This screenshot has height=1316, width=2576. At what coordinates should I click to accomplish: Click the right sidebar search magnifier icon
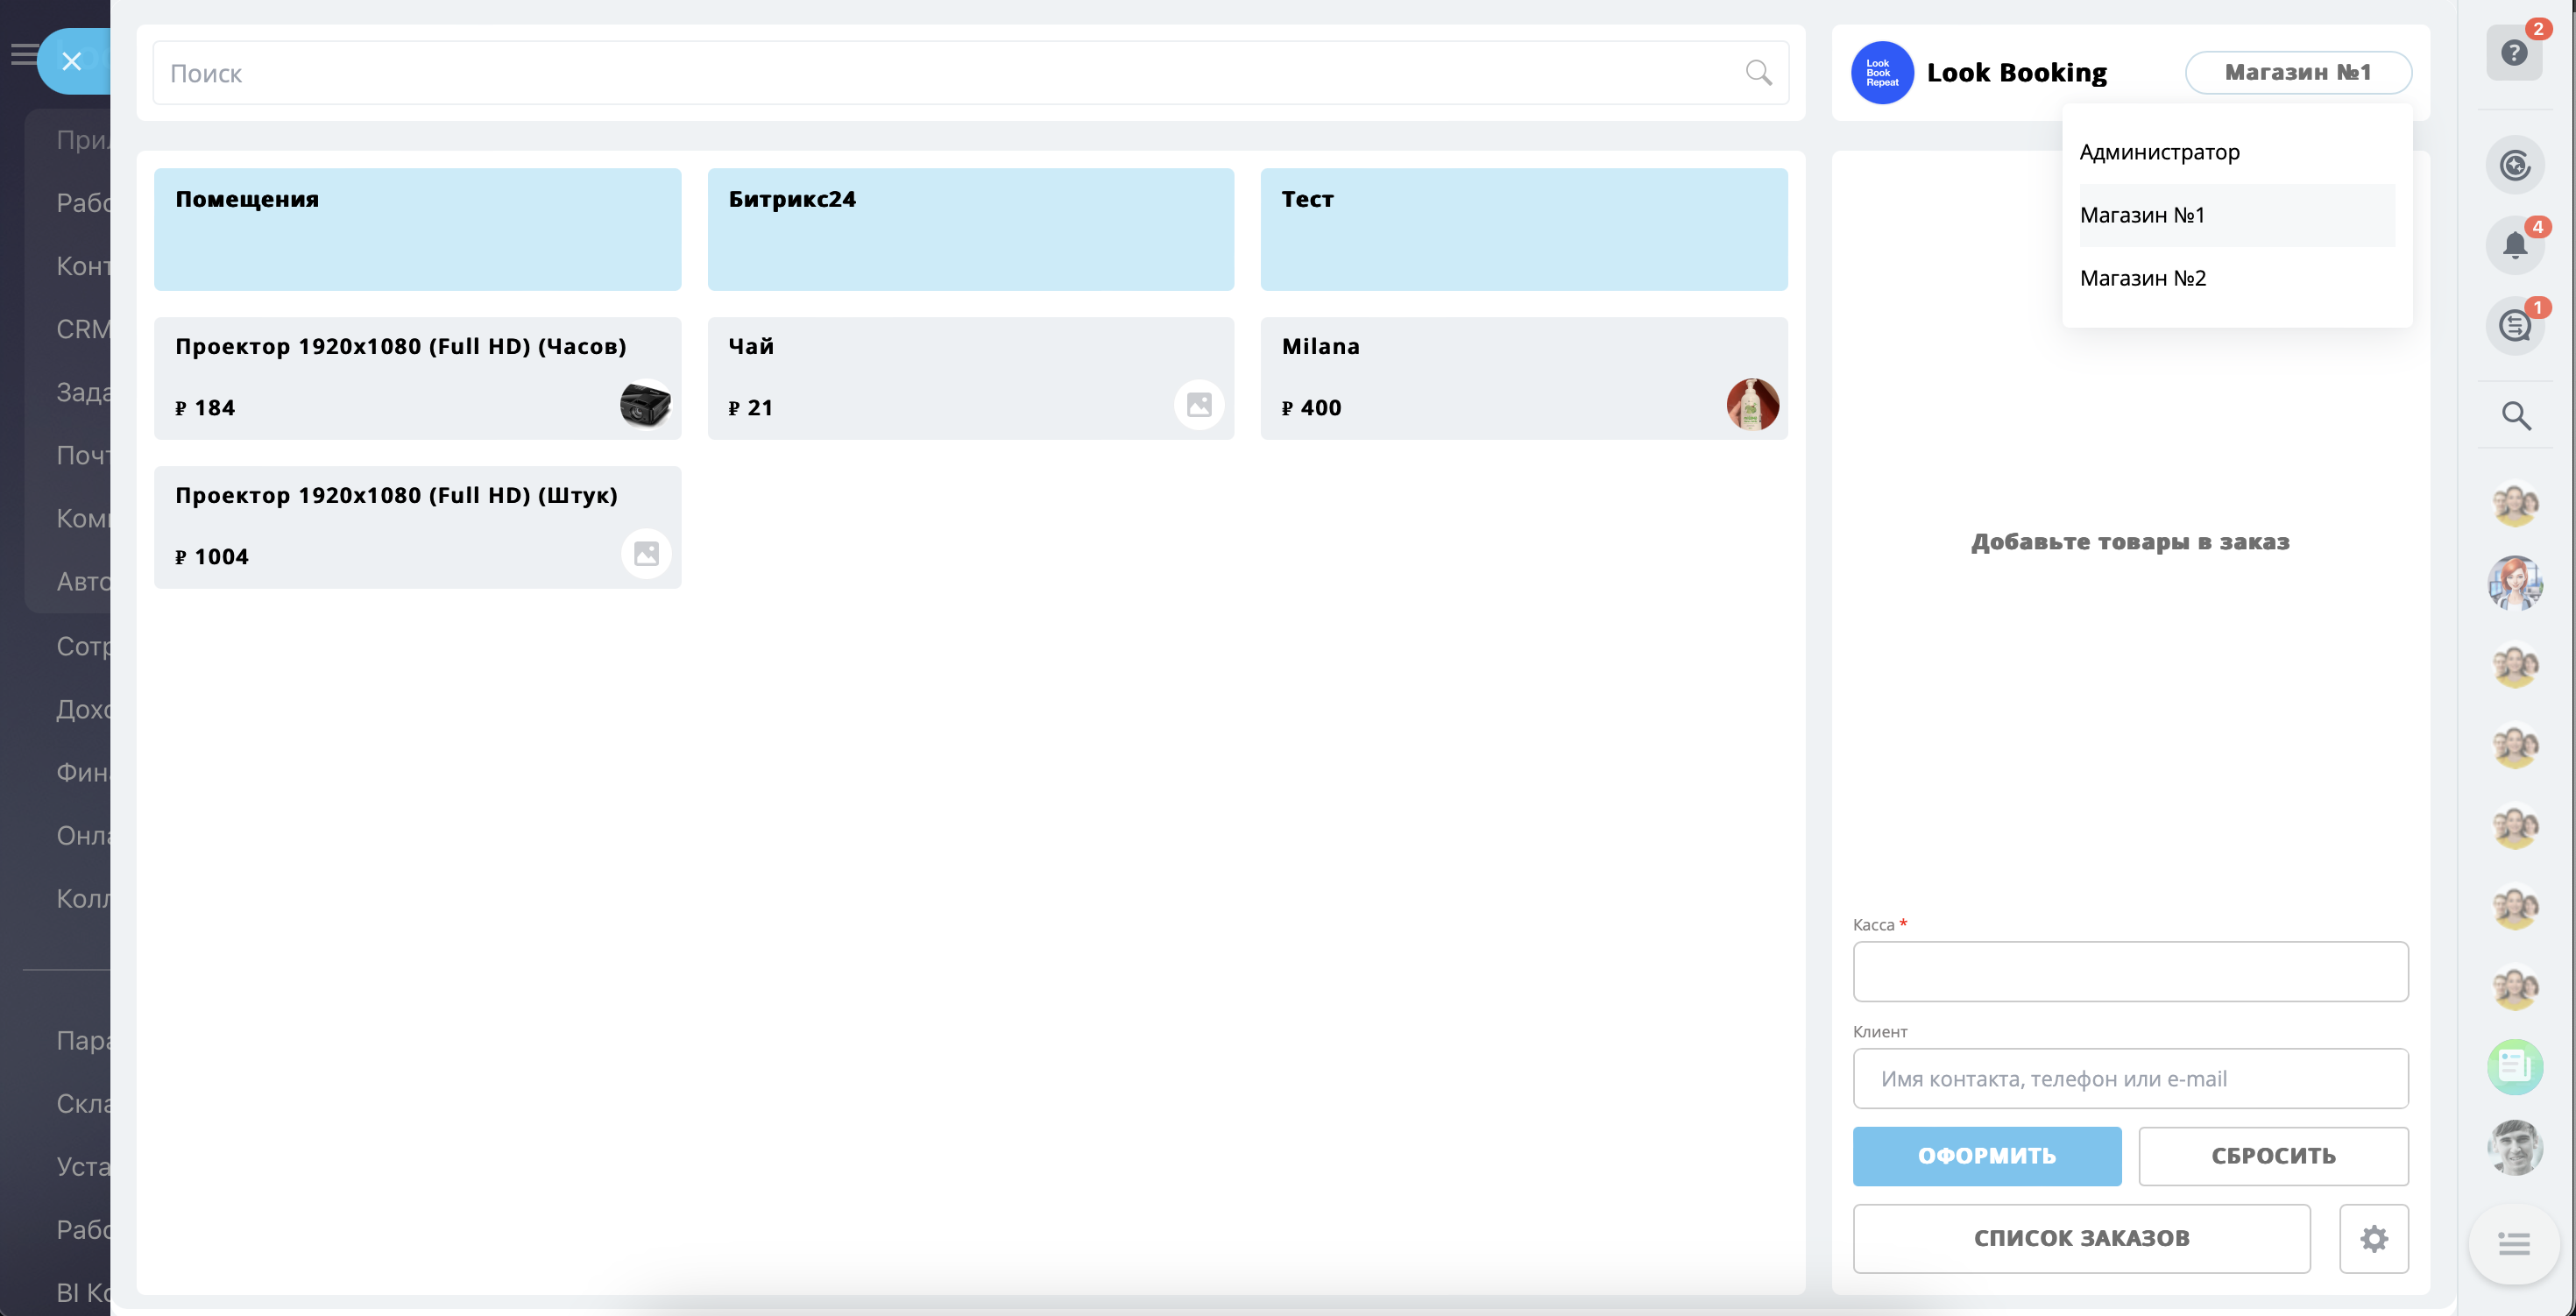tap(2516, 415)
